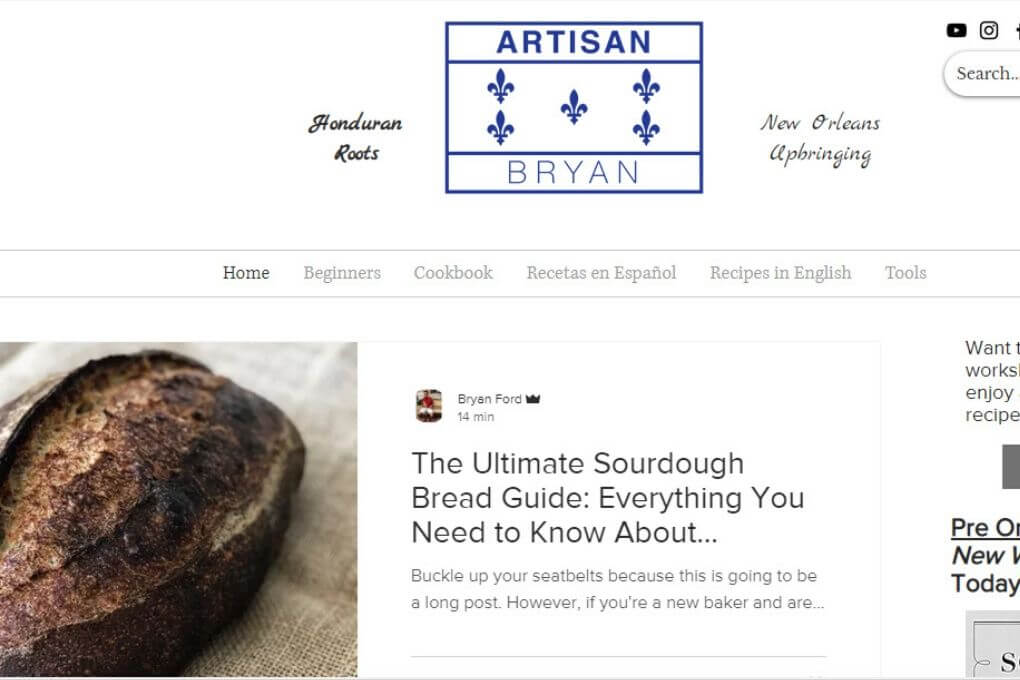Viewport: 1020px width, 680px height.
Task: Click the Search input field
Action: (x=982, y=74)
